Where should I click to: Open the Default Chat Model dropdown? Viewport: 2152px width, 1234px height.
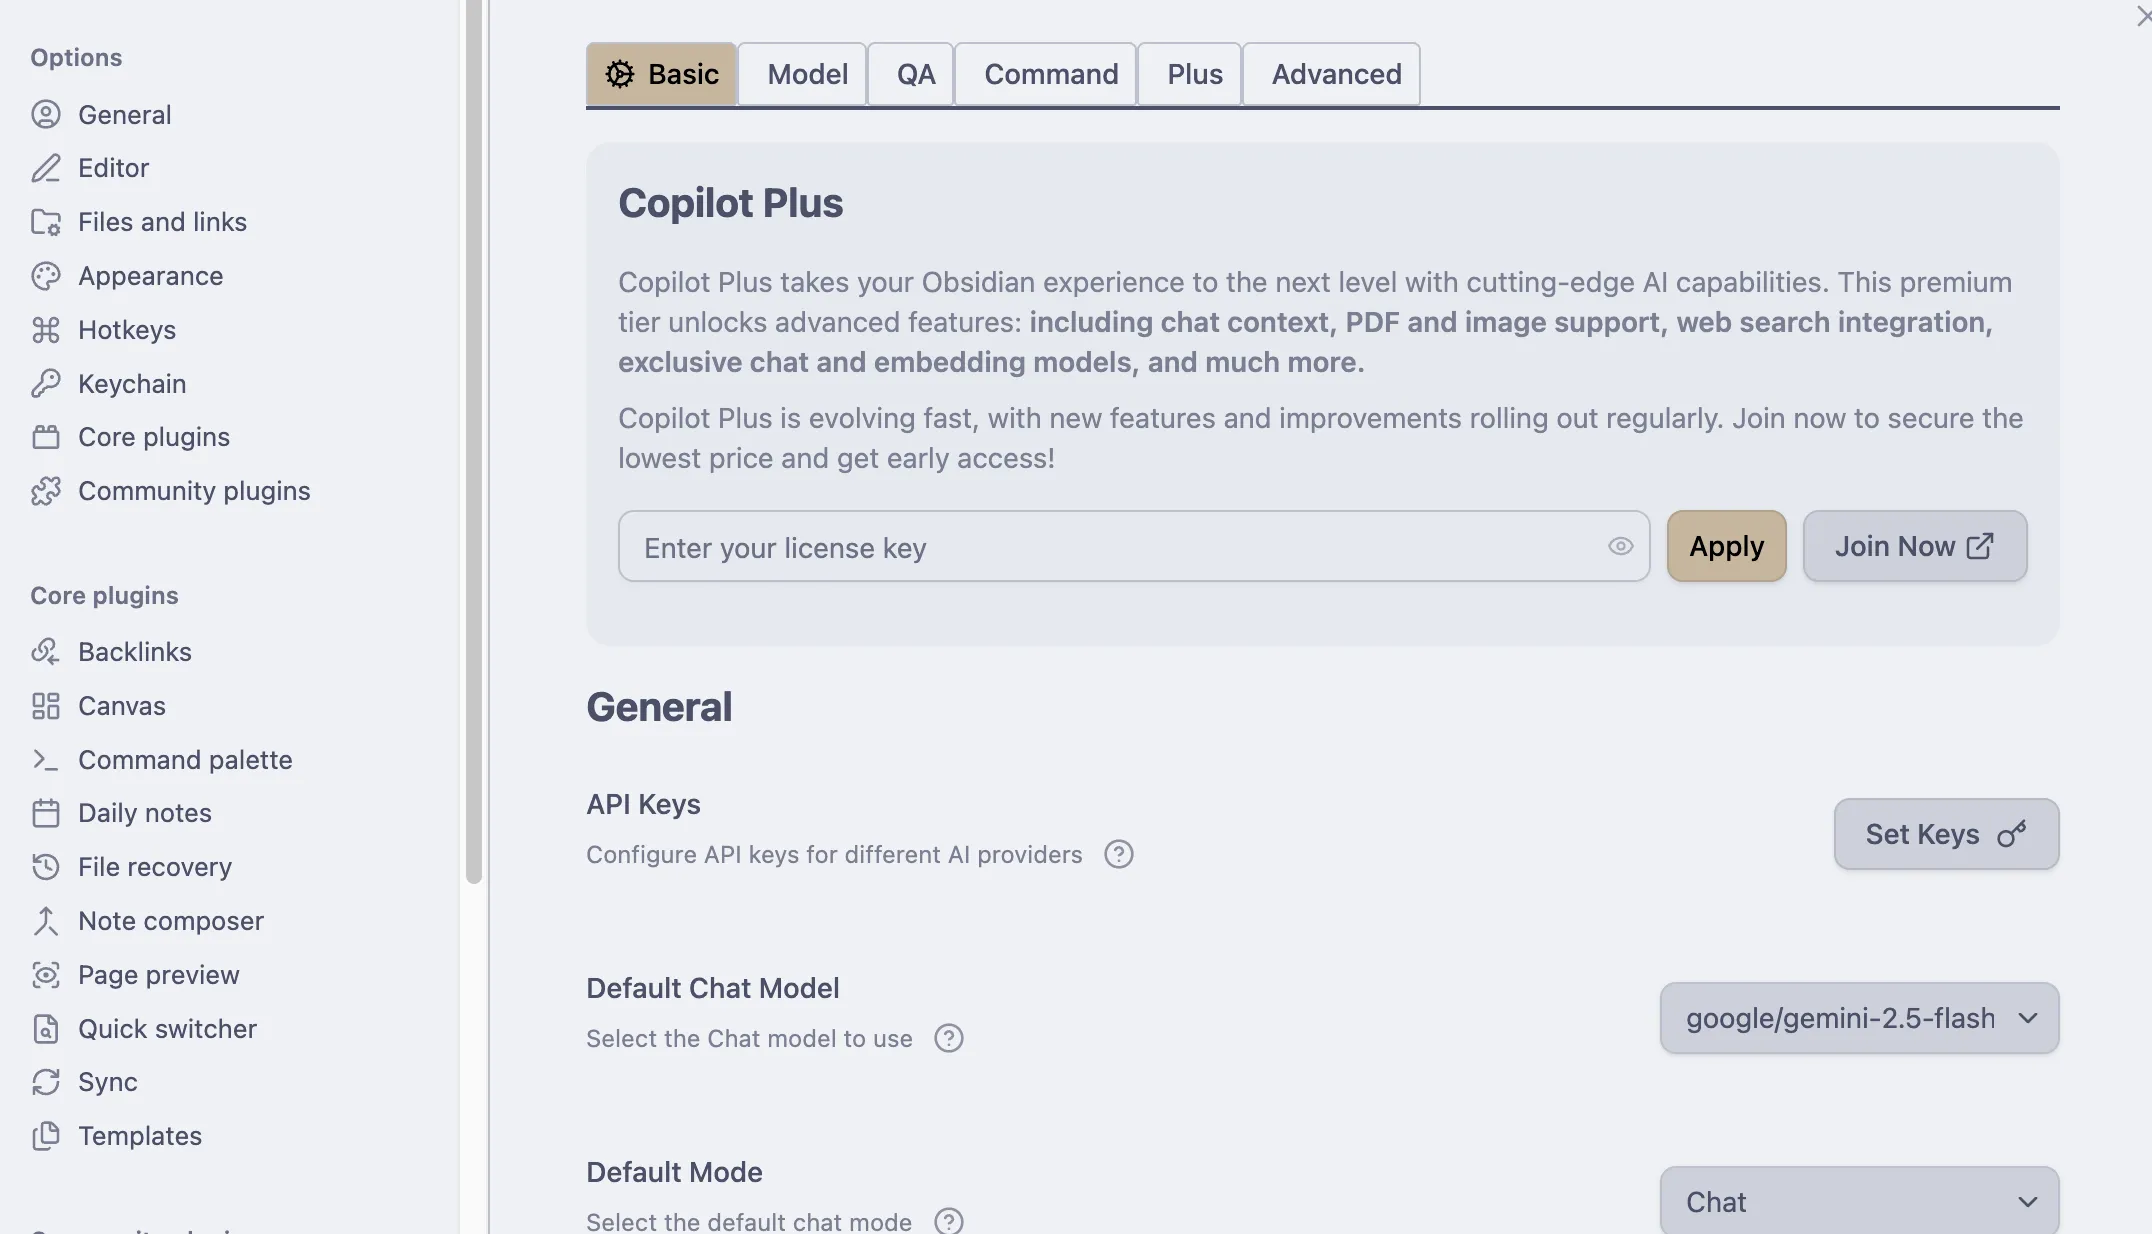pyautogui.click(x=1859, y=1018)
